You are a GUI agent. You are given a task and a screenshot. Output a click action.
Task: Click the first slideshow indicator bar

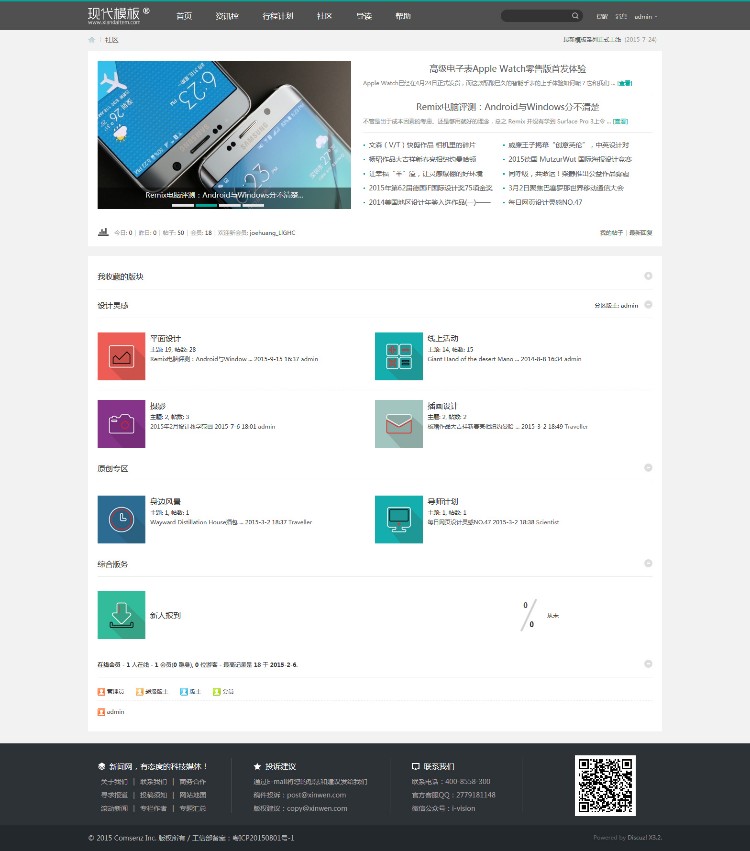[x=183, y=205]
